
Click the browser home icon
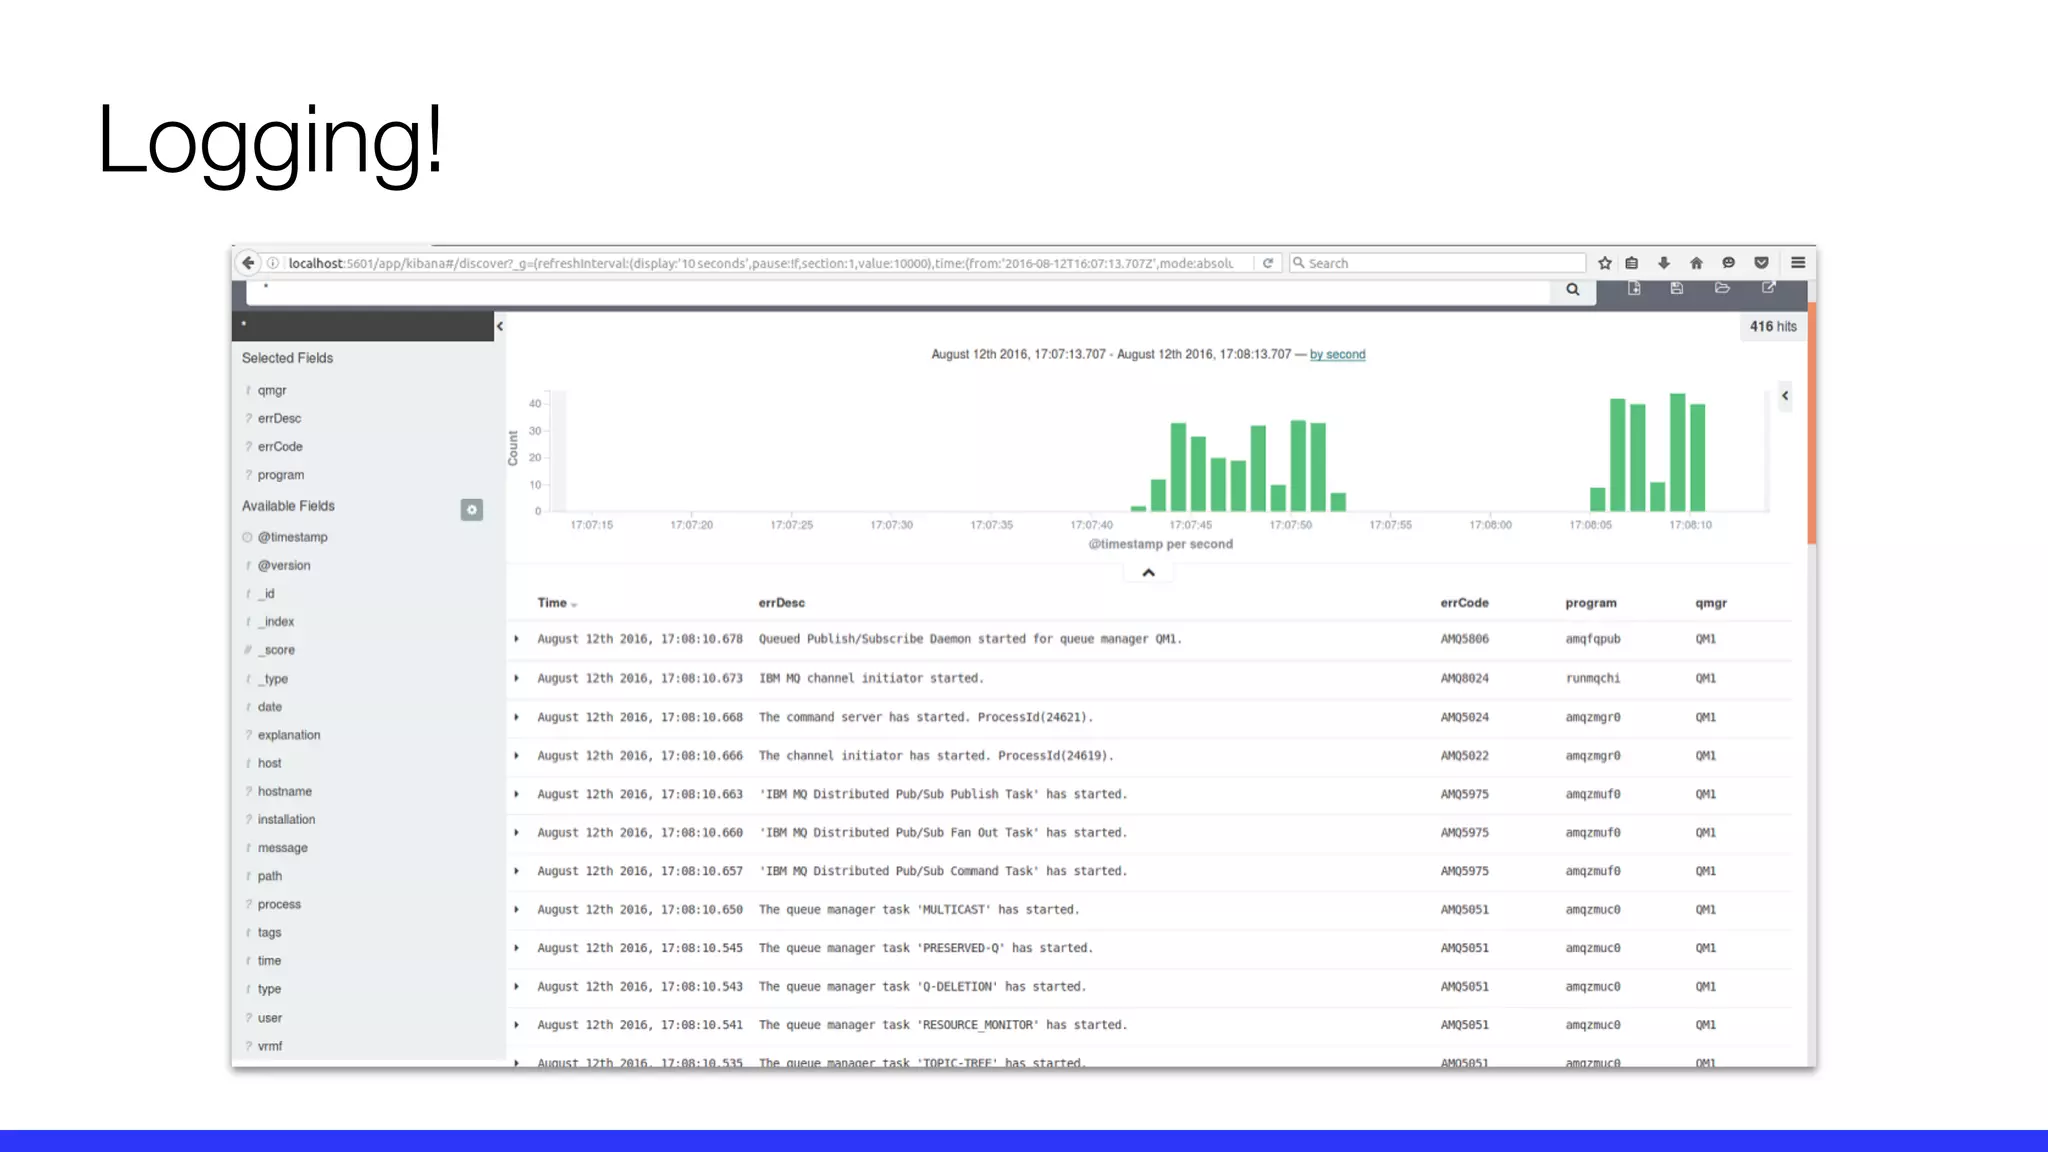[1696, 263]
